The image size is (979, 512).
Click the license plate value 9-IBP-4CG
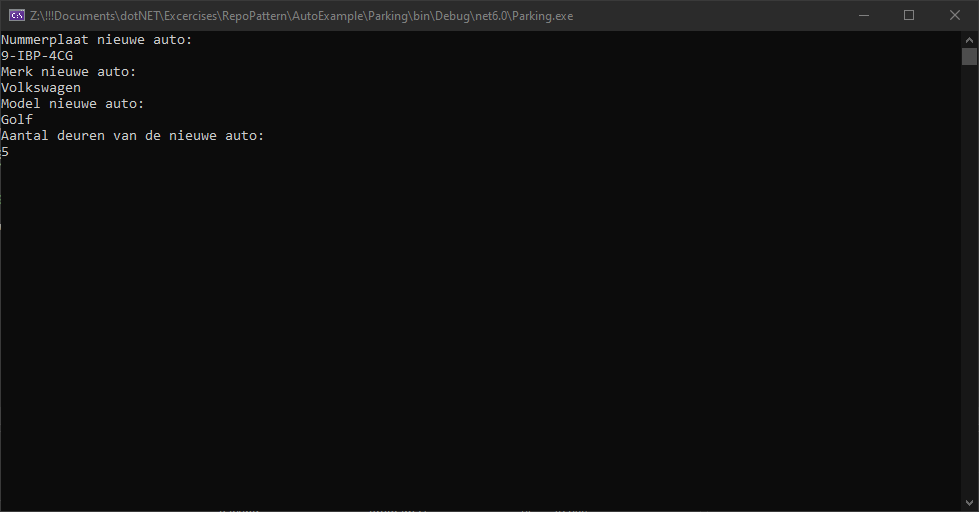[x=37, y=56]
